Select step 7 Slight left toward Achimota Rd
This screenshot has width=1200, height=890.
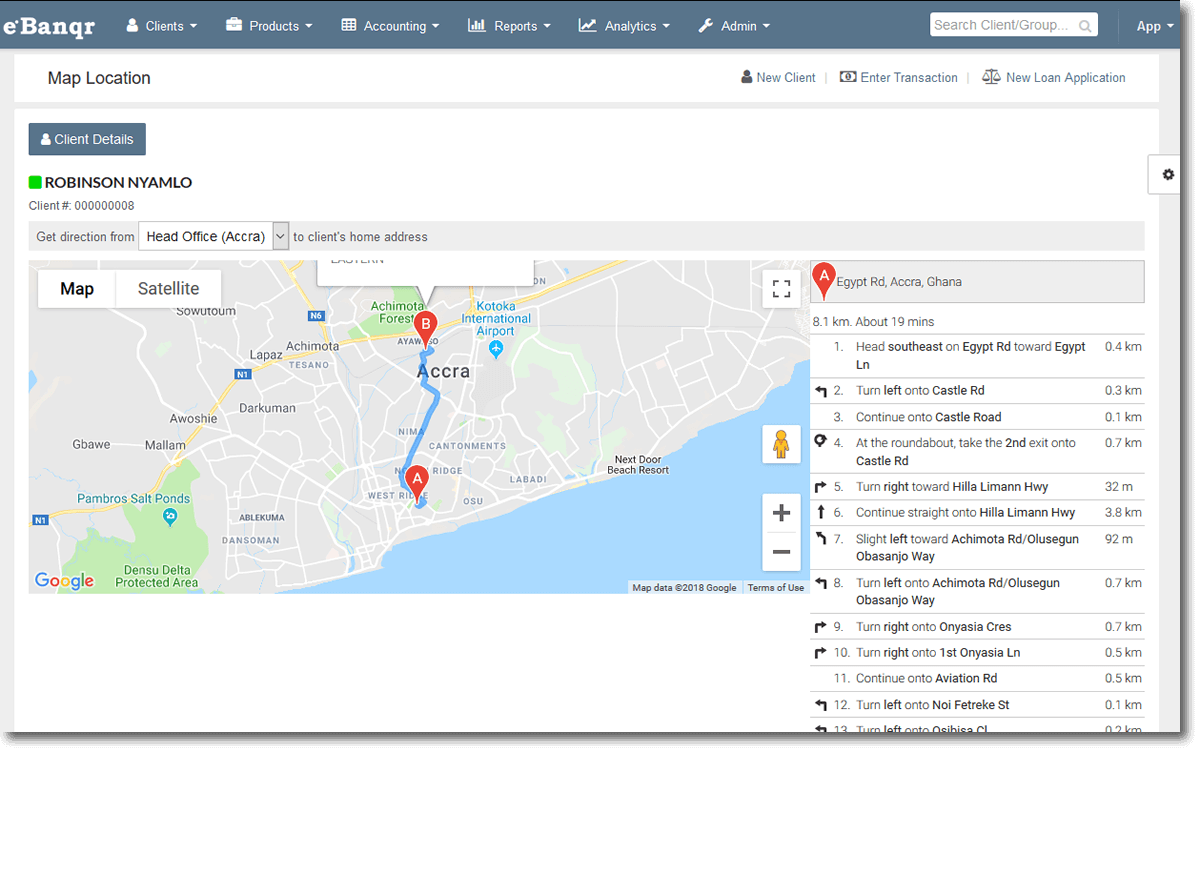pyautogui.click(x=977, y=548)
